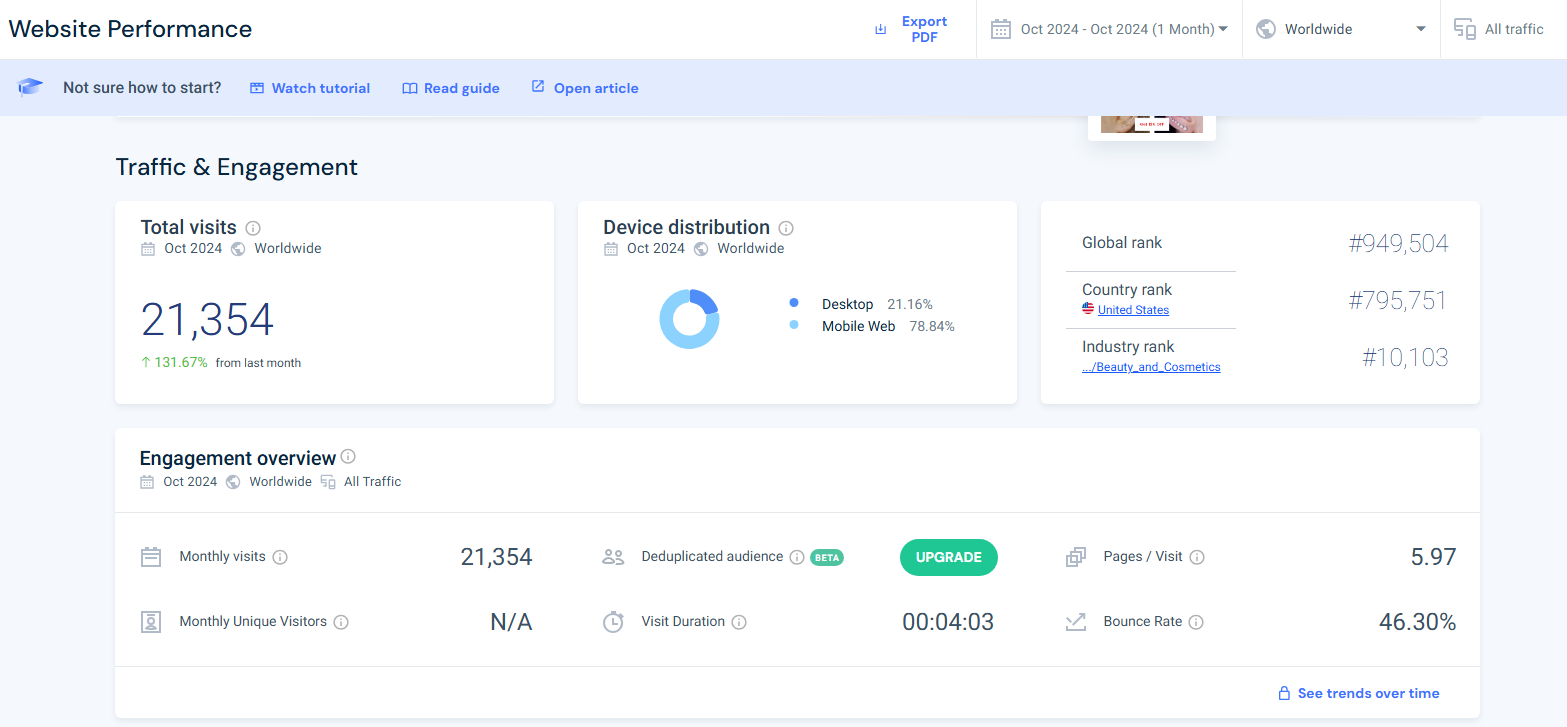1567x727 pixels.
Task: Click the Mobile Web legend color dot
Action: (794, 325)
